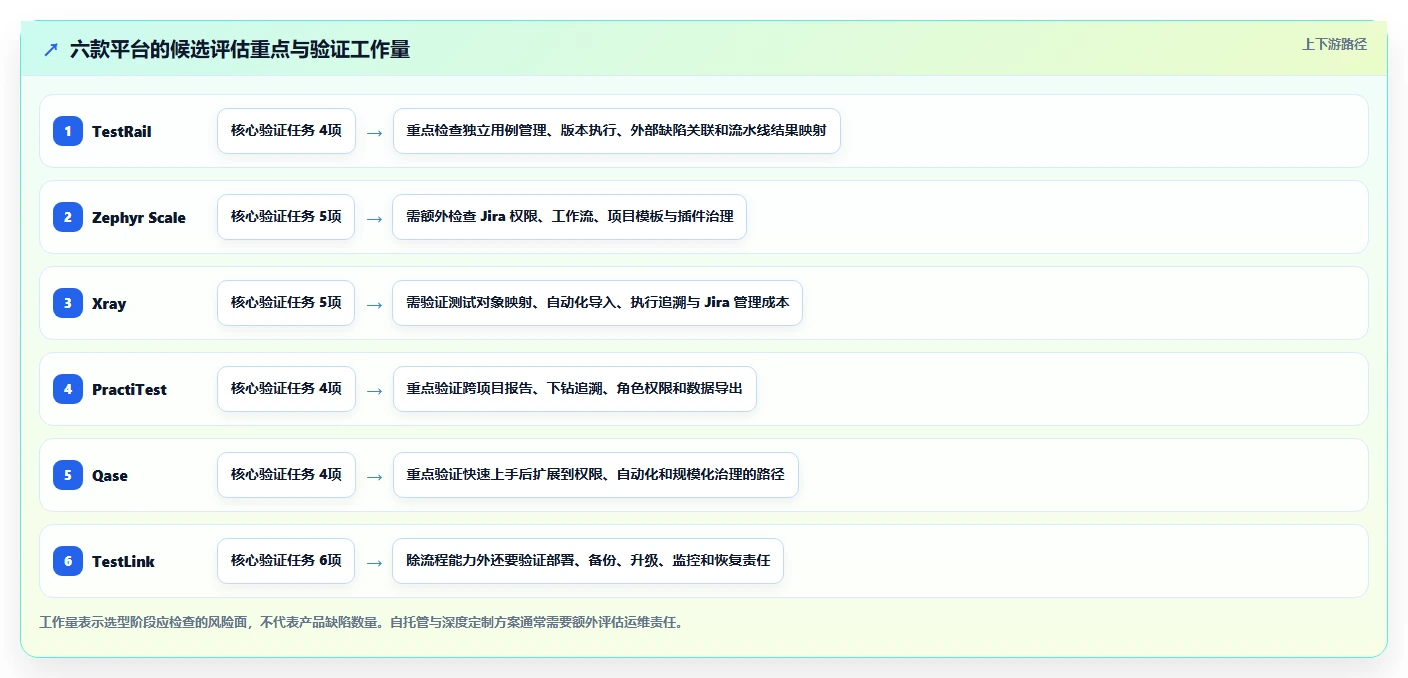Click the arrow in the PractiTest row
This screenshot has width=1408, height=678.
[x=374, y=390]
